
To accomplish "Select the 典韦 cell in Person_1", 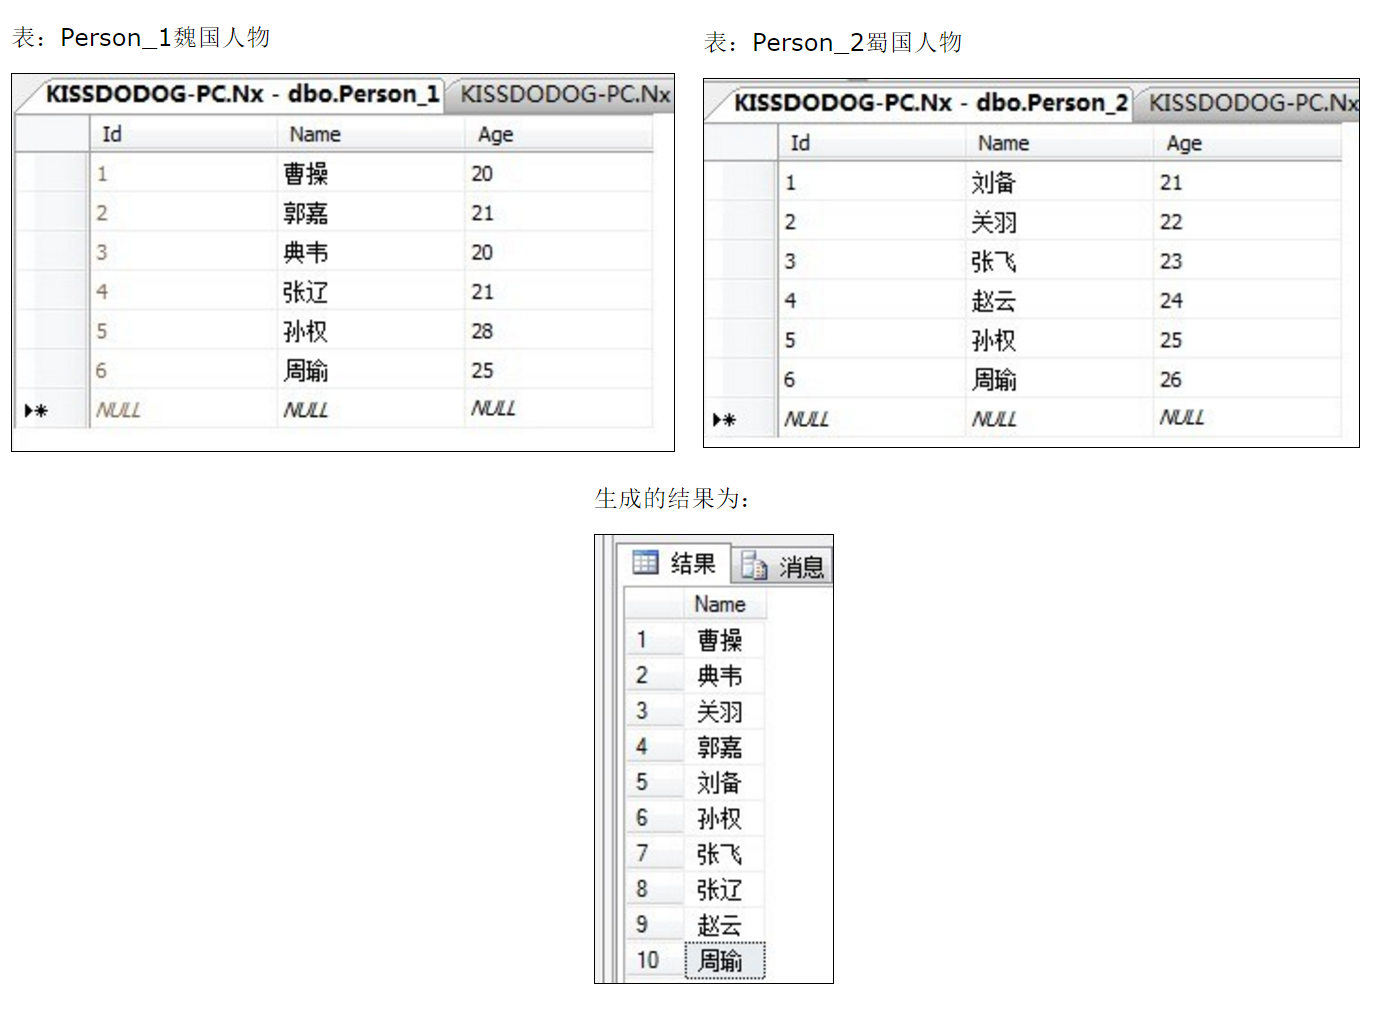I will [x=371, y=252].
